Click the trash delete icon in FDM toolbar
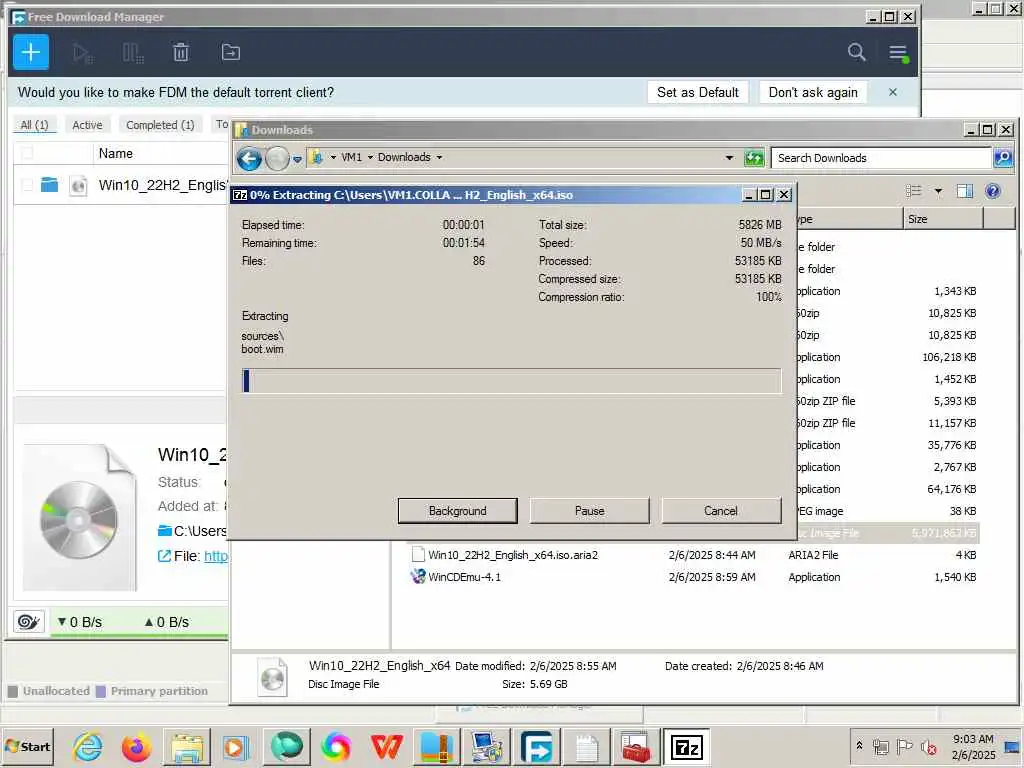 181,52
